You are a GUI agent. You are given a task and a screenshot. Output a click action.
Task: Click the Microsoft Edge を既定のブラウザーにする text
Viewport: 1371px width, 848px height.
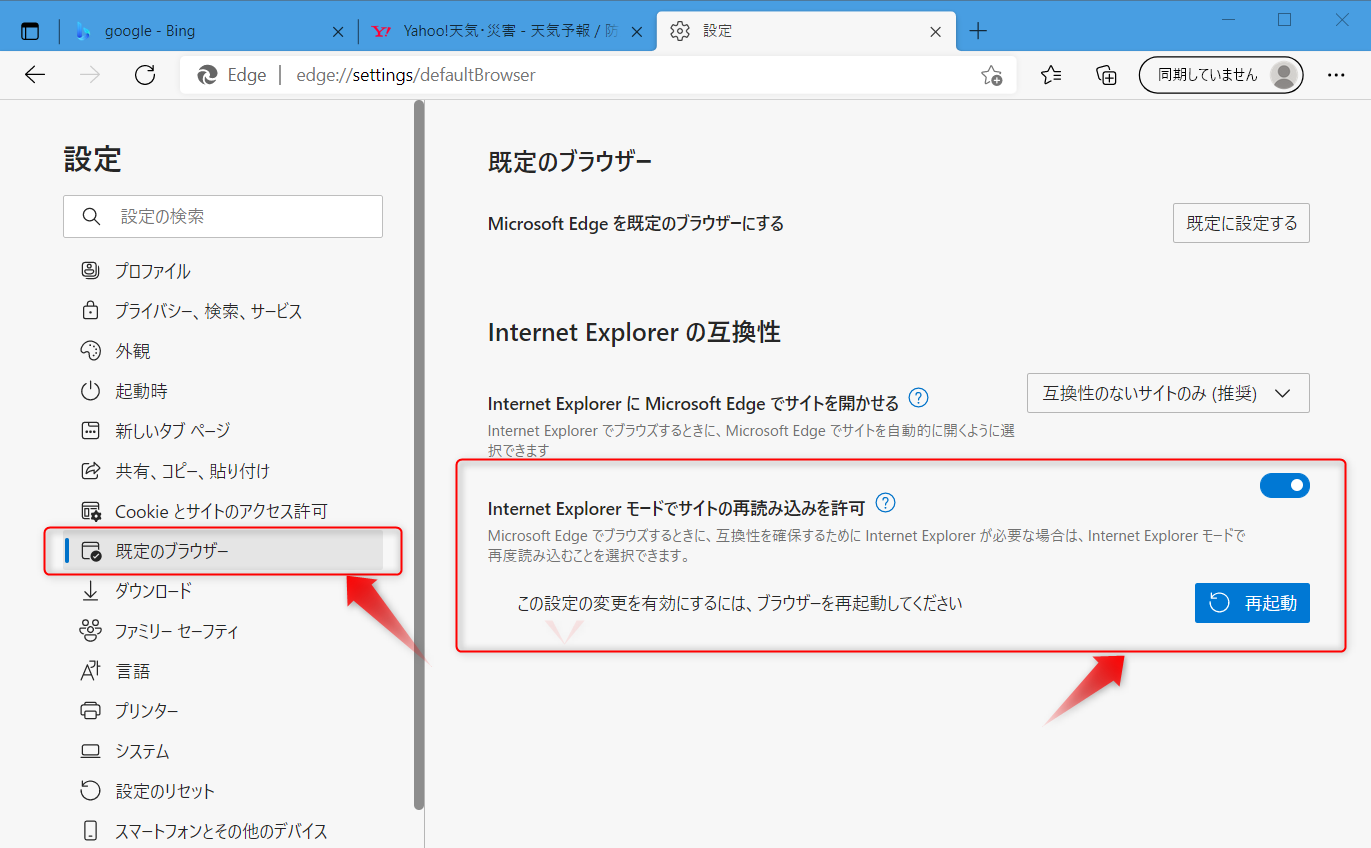tap(636, 224)
